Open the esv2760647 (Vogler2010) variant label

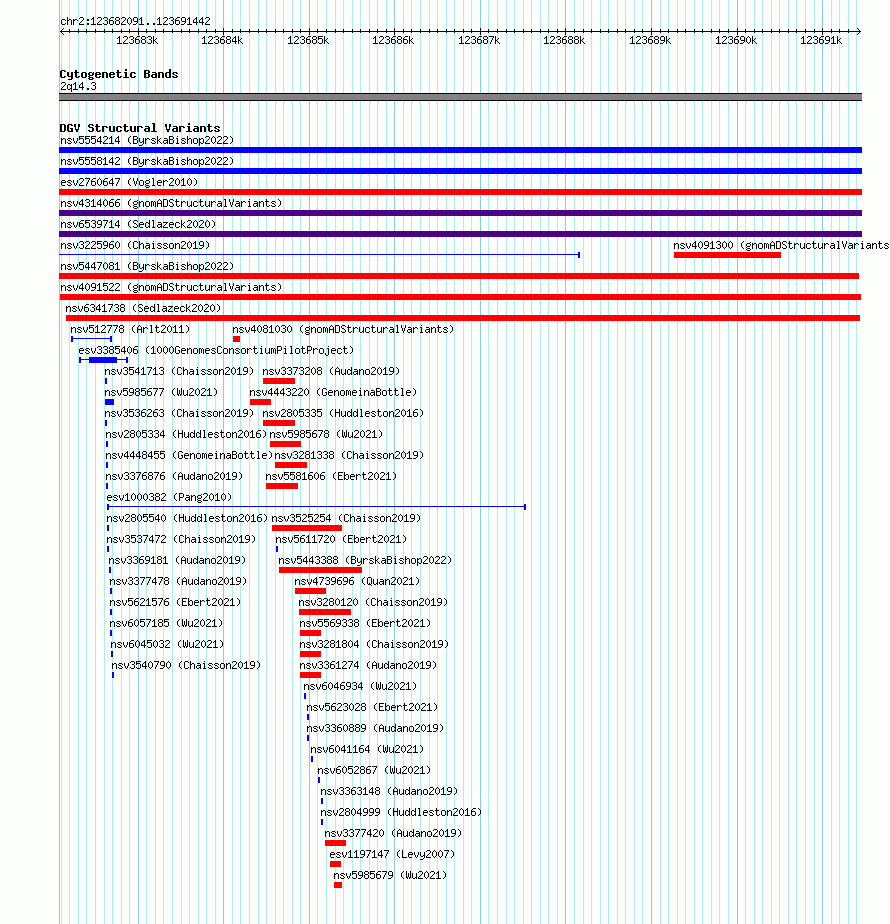click(129, 182)
